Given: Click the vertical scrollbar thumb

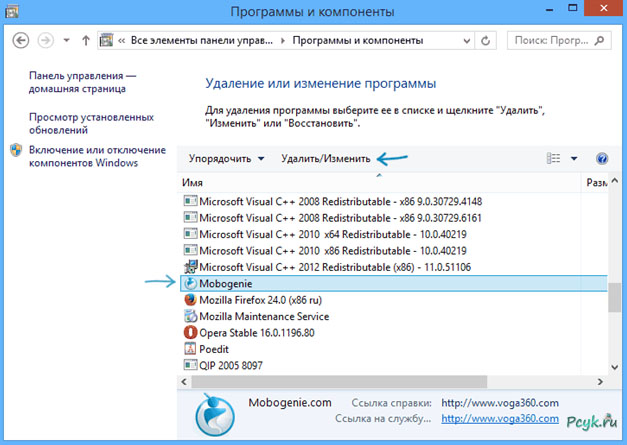Looking at the screenshot, I should [615, 297].
